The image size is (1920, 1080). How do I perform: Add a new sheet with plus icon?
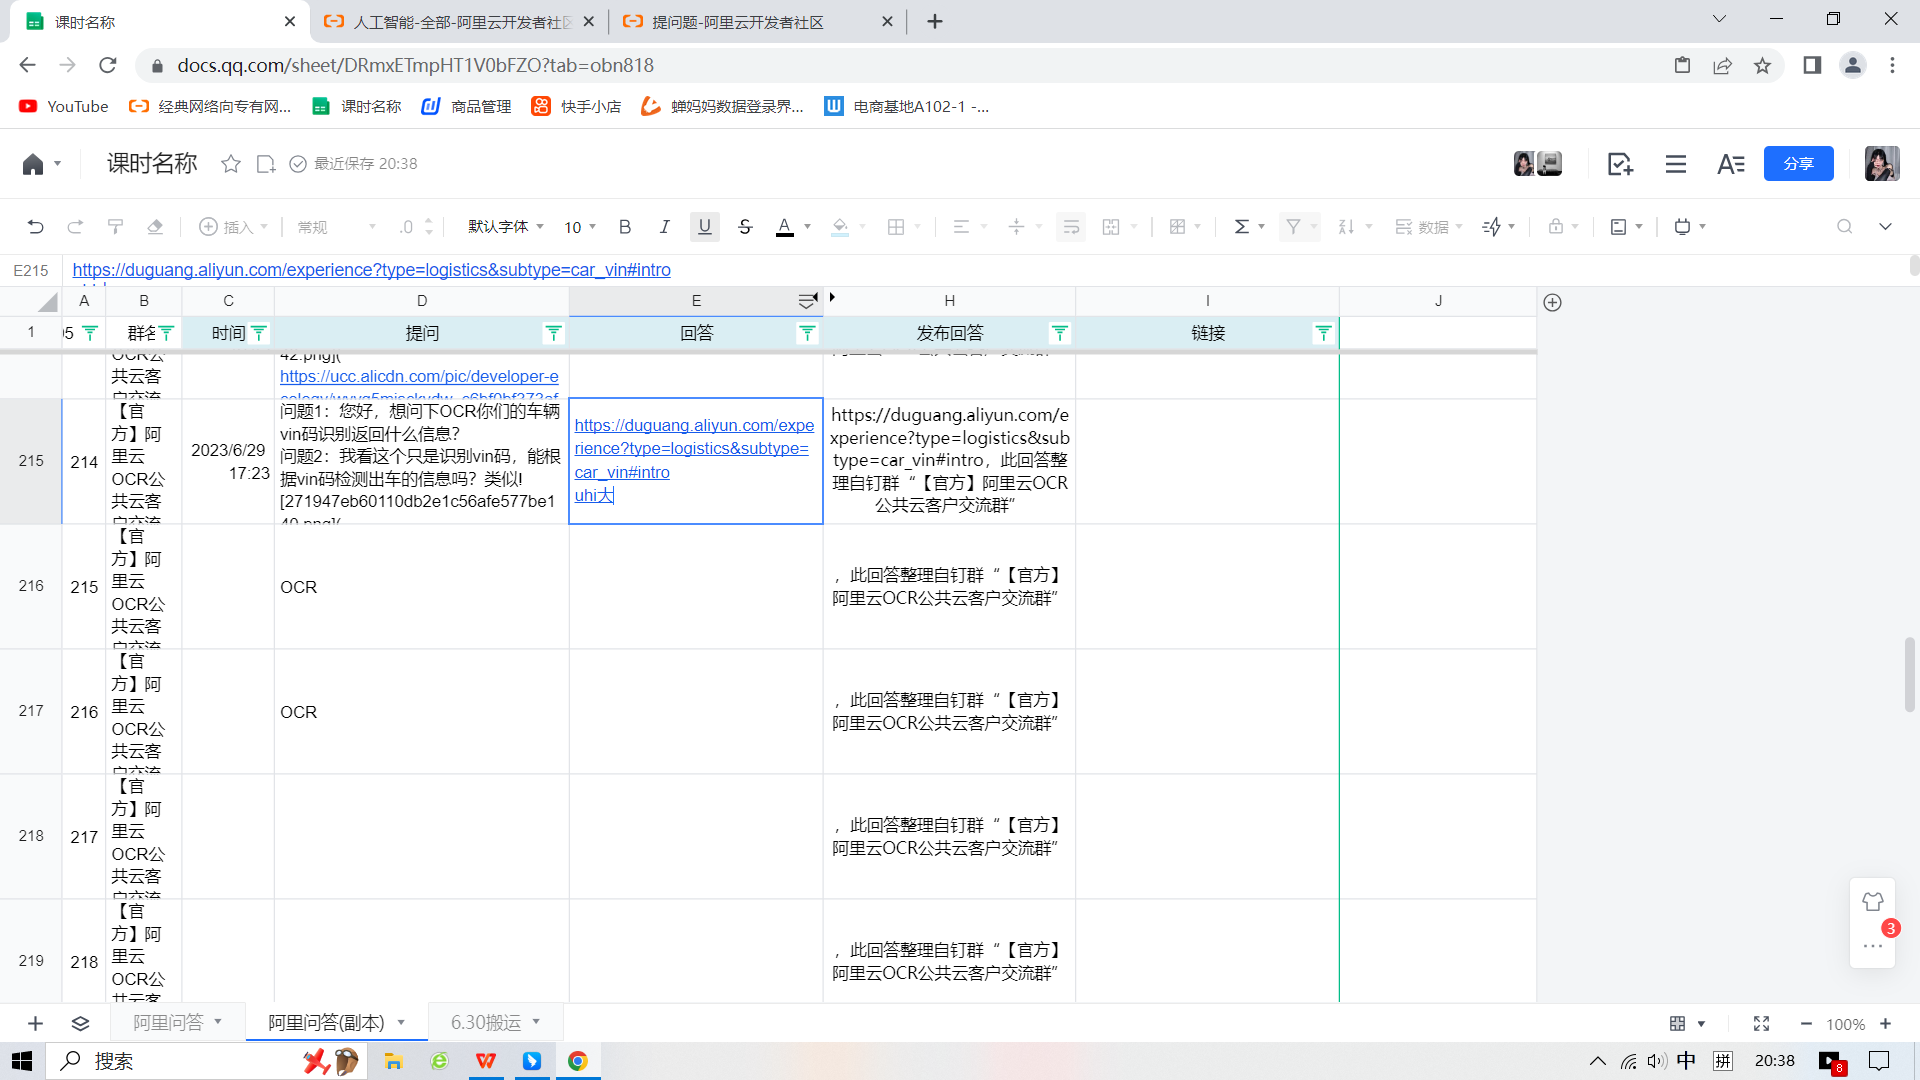click(35, 1023)
